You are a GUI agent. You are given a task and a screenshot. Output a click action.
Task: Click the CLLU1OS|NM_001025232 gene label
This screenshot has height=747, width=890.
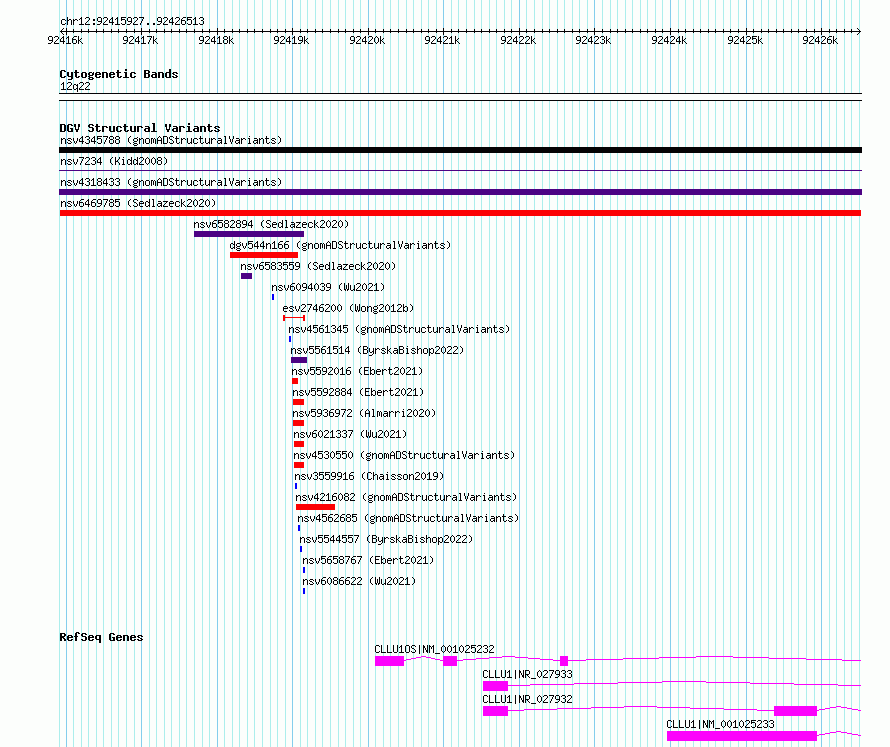434,649
